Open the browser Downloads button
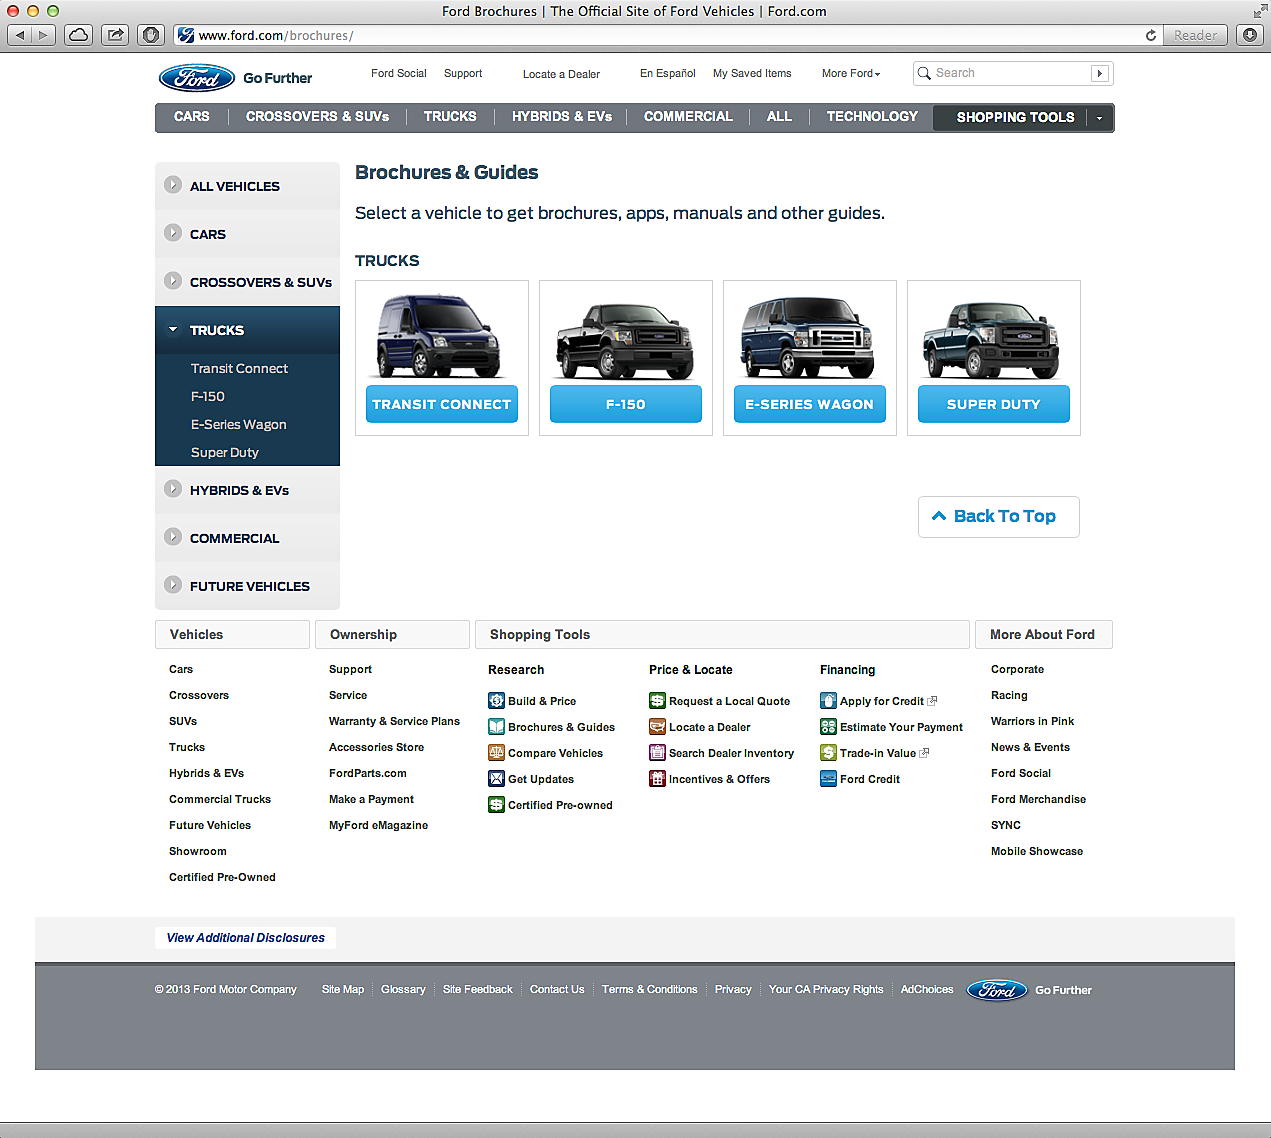1271x1138 pixels. (1250, 35)
